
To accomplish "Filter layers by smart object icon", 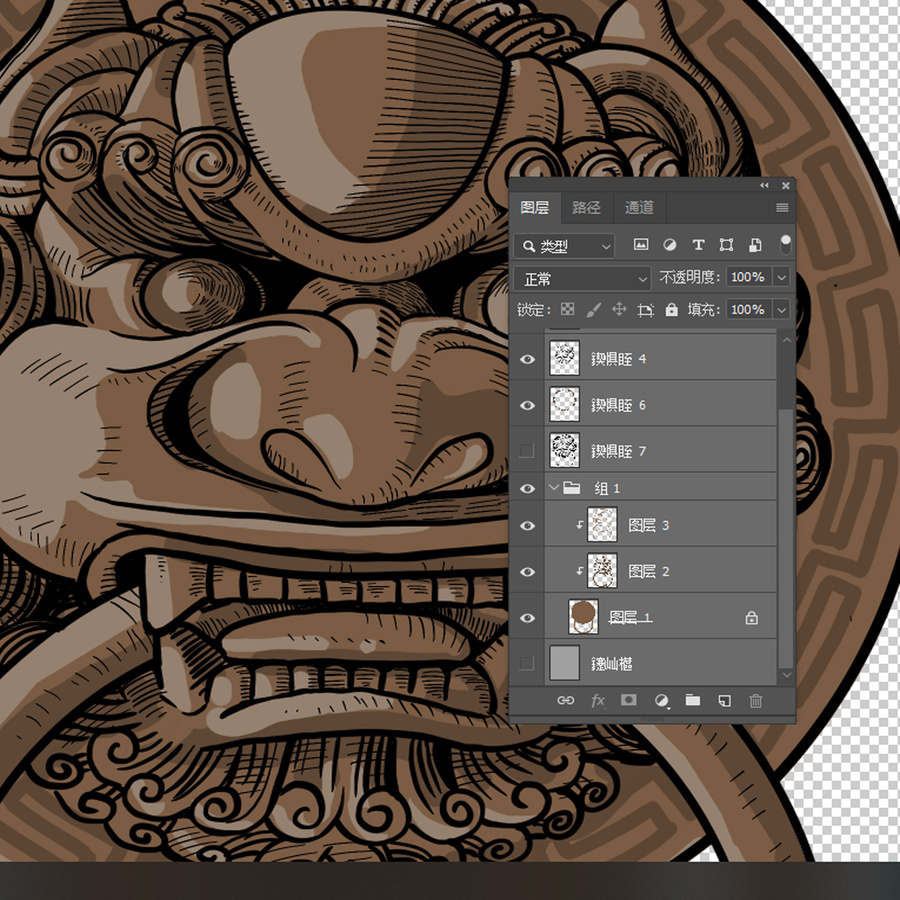I will [x=755, y=245].
